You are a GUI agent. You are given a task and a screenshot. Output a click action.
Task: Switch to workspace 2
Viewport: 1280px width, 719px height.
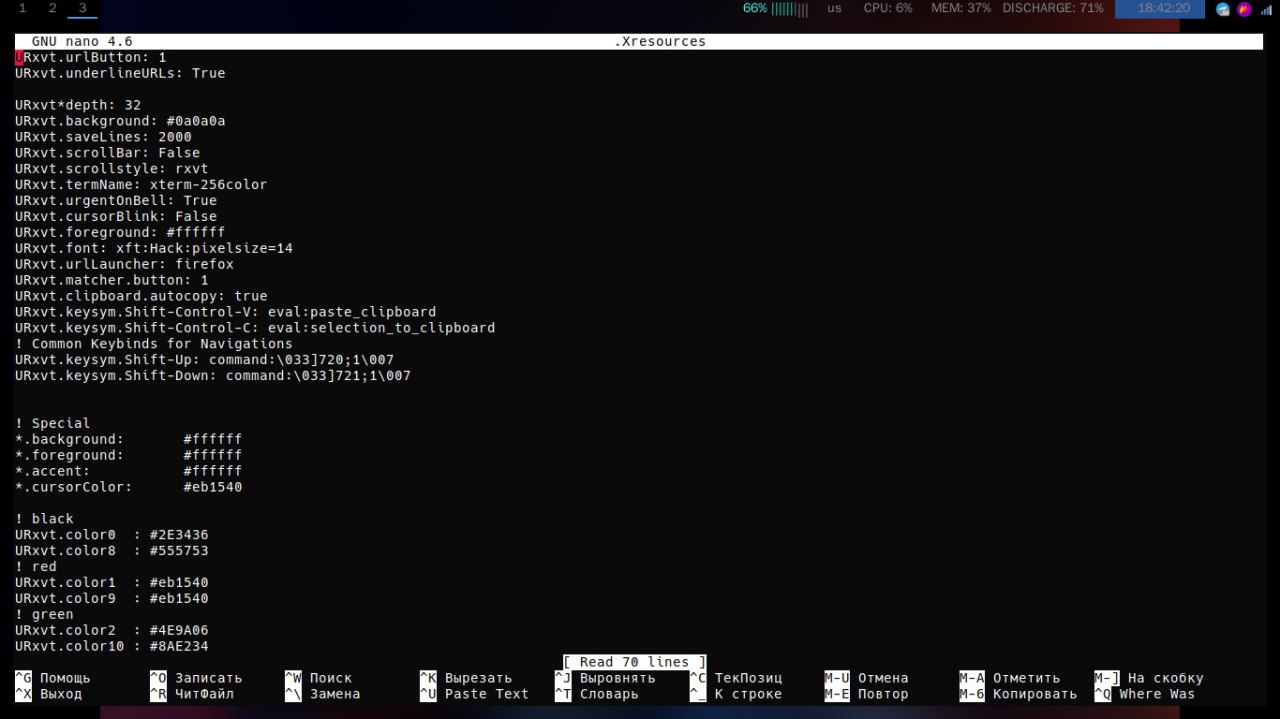52,8
